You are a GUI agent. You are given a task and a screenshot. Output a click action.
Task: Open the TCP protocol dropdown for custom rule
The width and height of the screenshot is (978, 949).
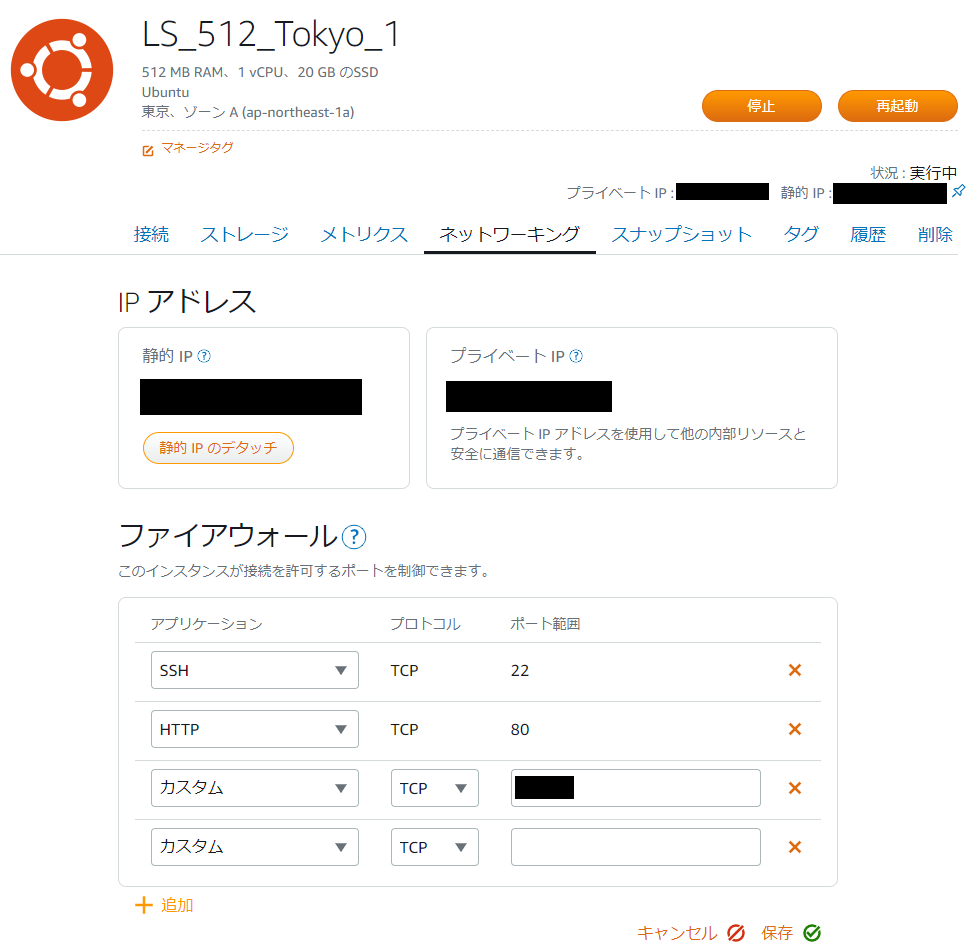pyautogui.click(x=435, y=788)
